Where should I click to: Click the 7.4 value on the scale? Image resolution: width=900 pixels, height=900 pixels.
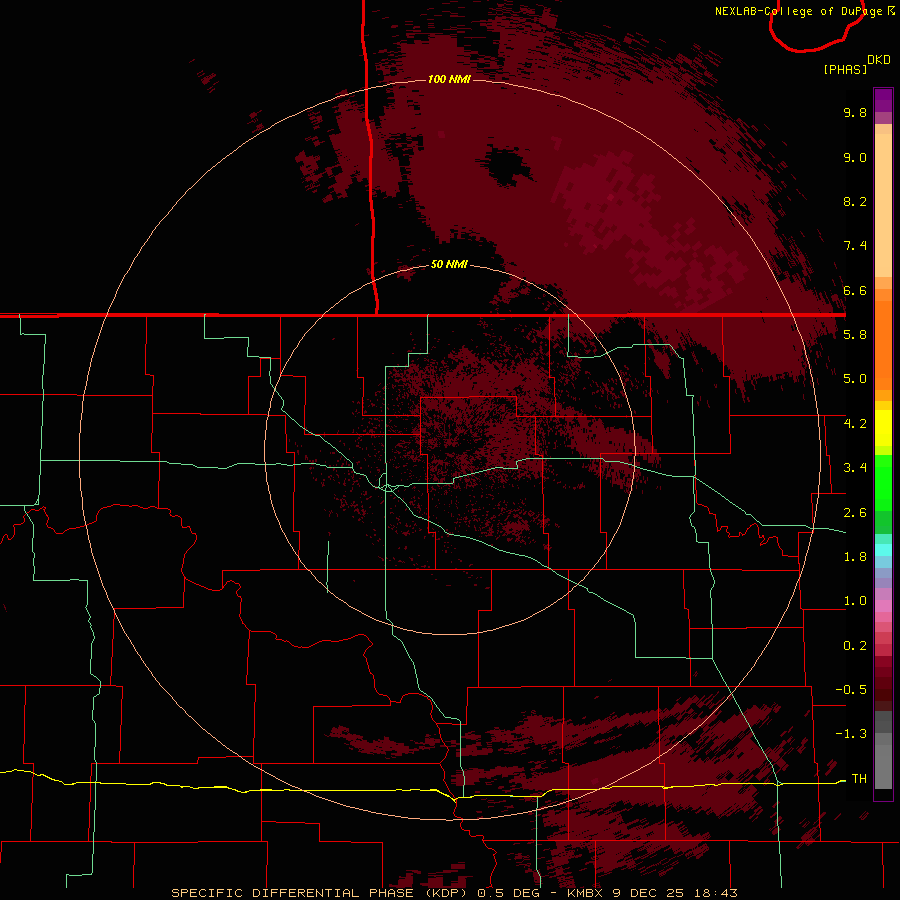point(855,246)
